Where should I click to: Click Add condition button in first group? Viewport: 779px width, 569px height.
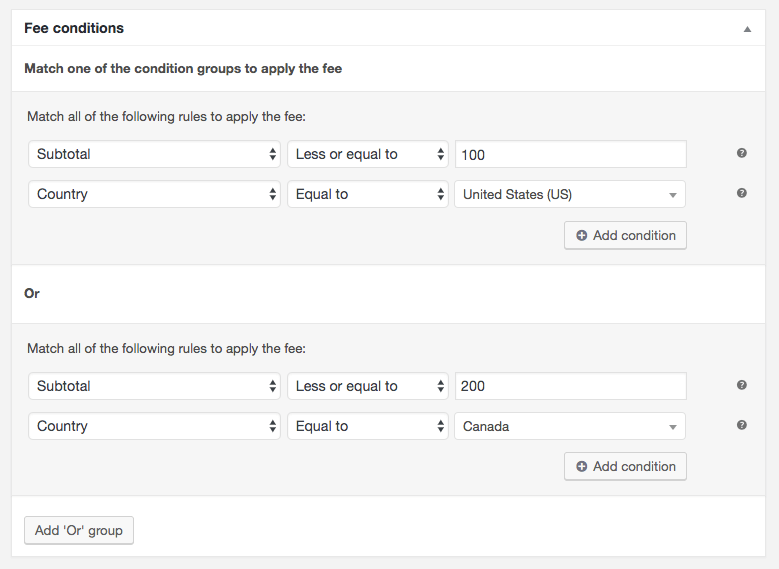[625, 236]
